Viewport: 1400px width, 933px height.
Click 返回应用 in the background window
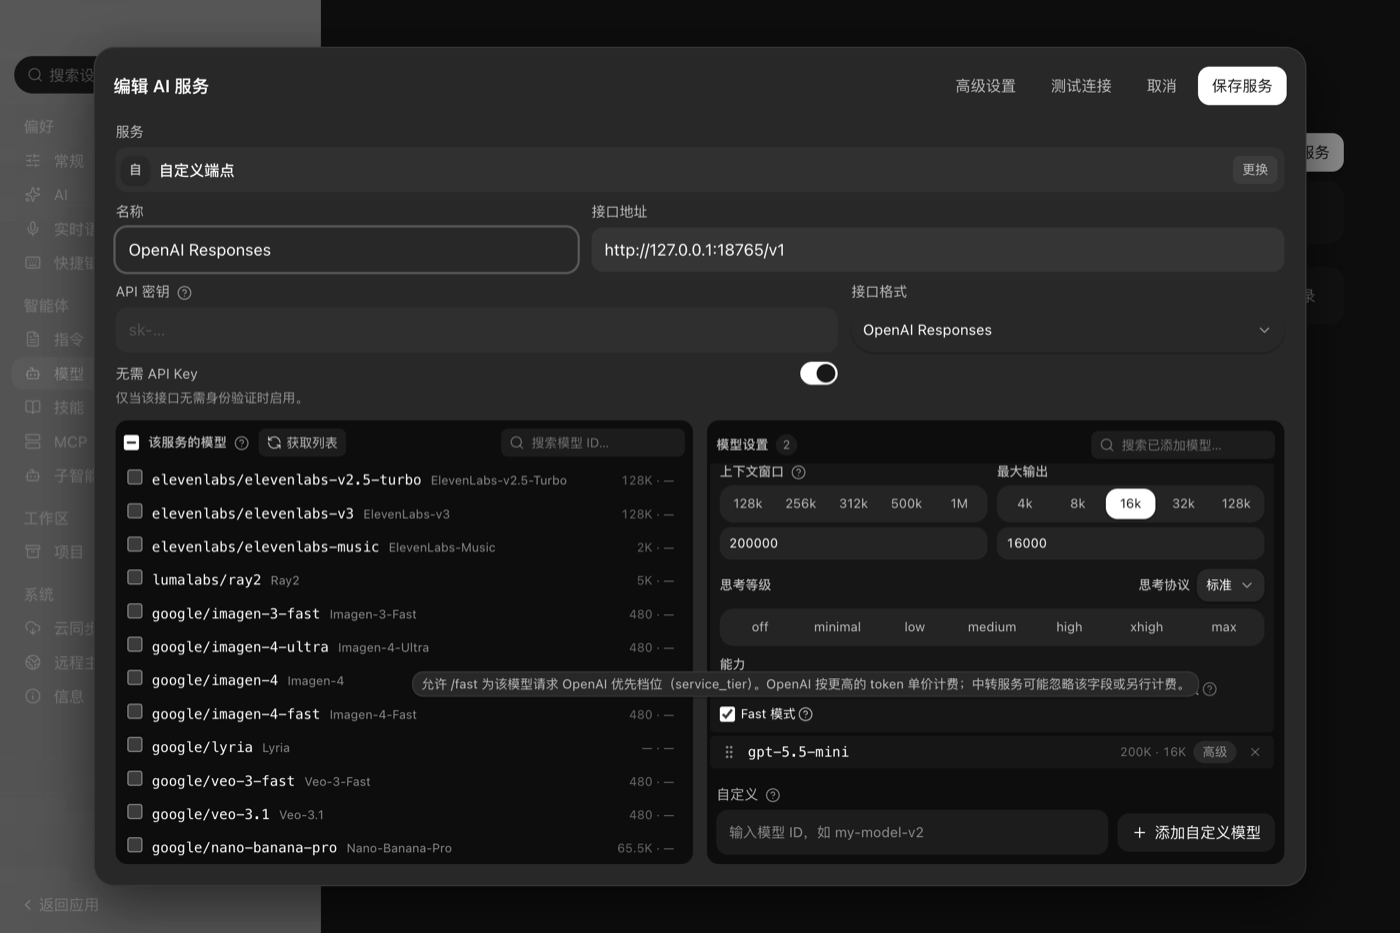(x=61, y=905)
